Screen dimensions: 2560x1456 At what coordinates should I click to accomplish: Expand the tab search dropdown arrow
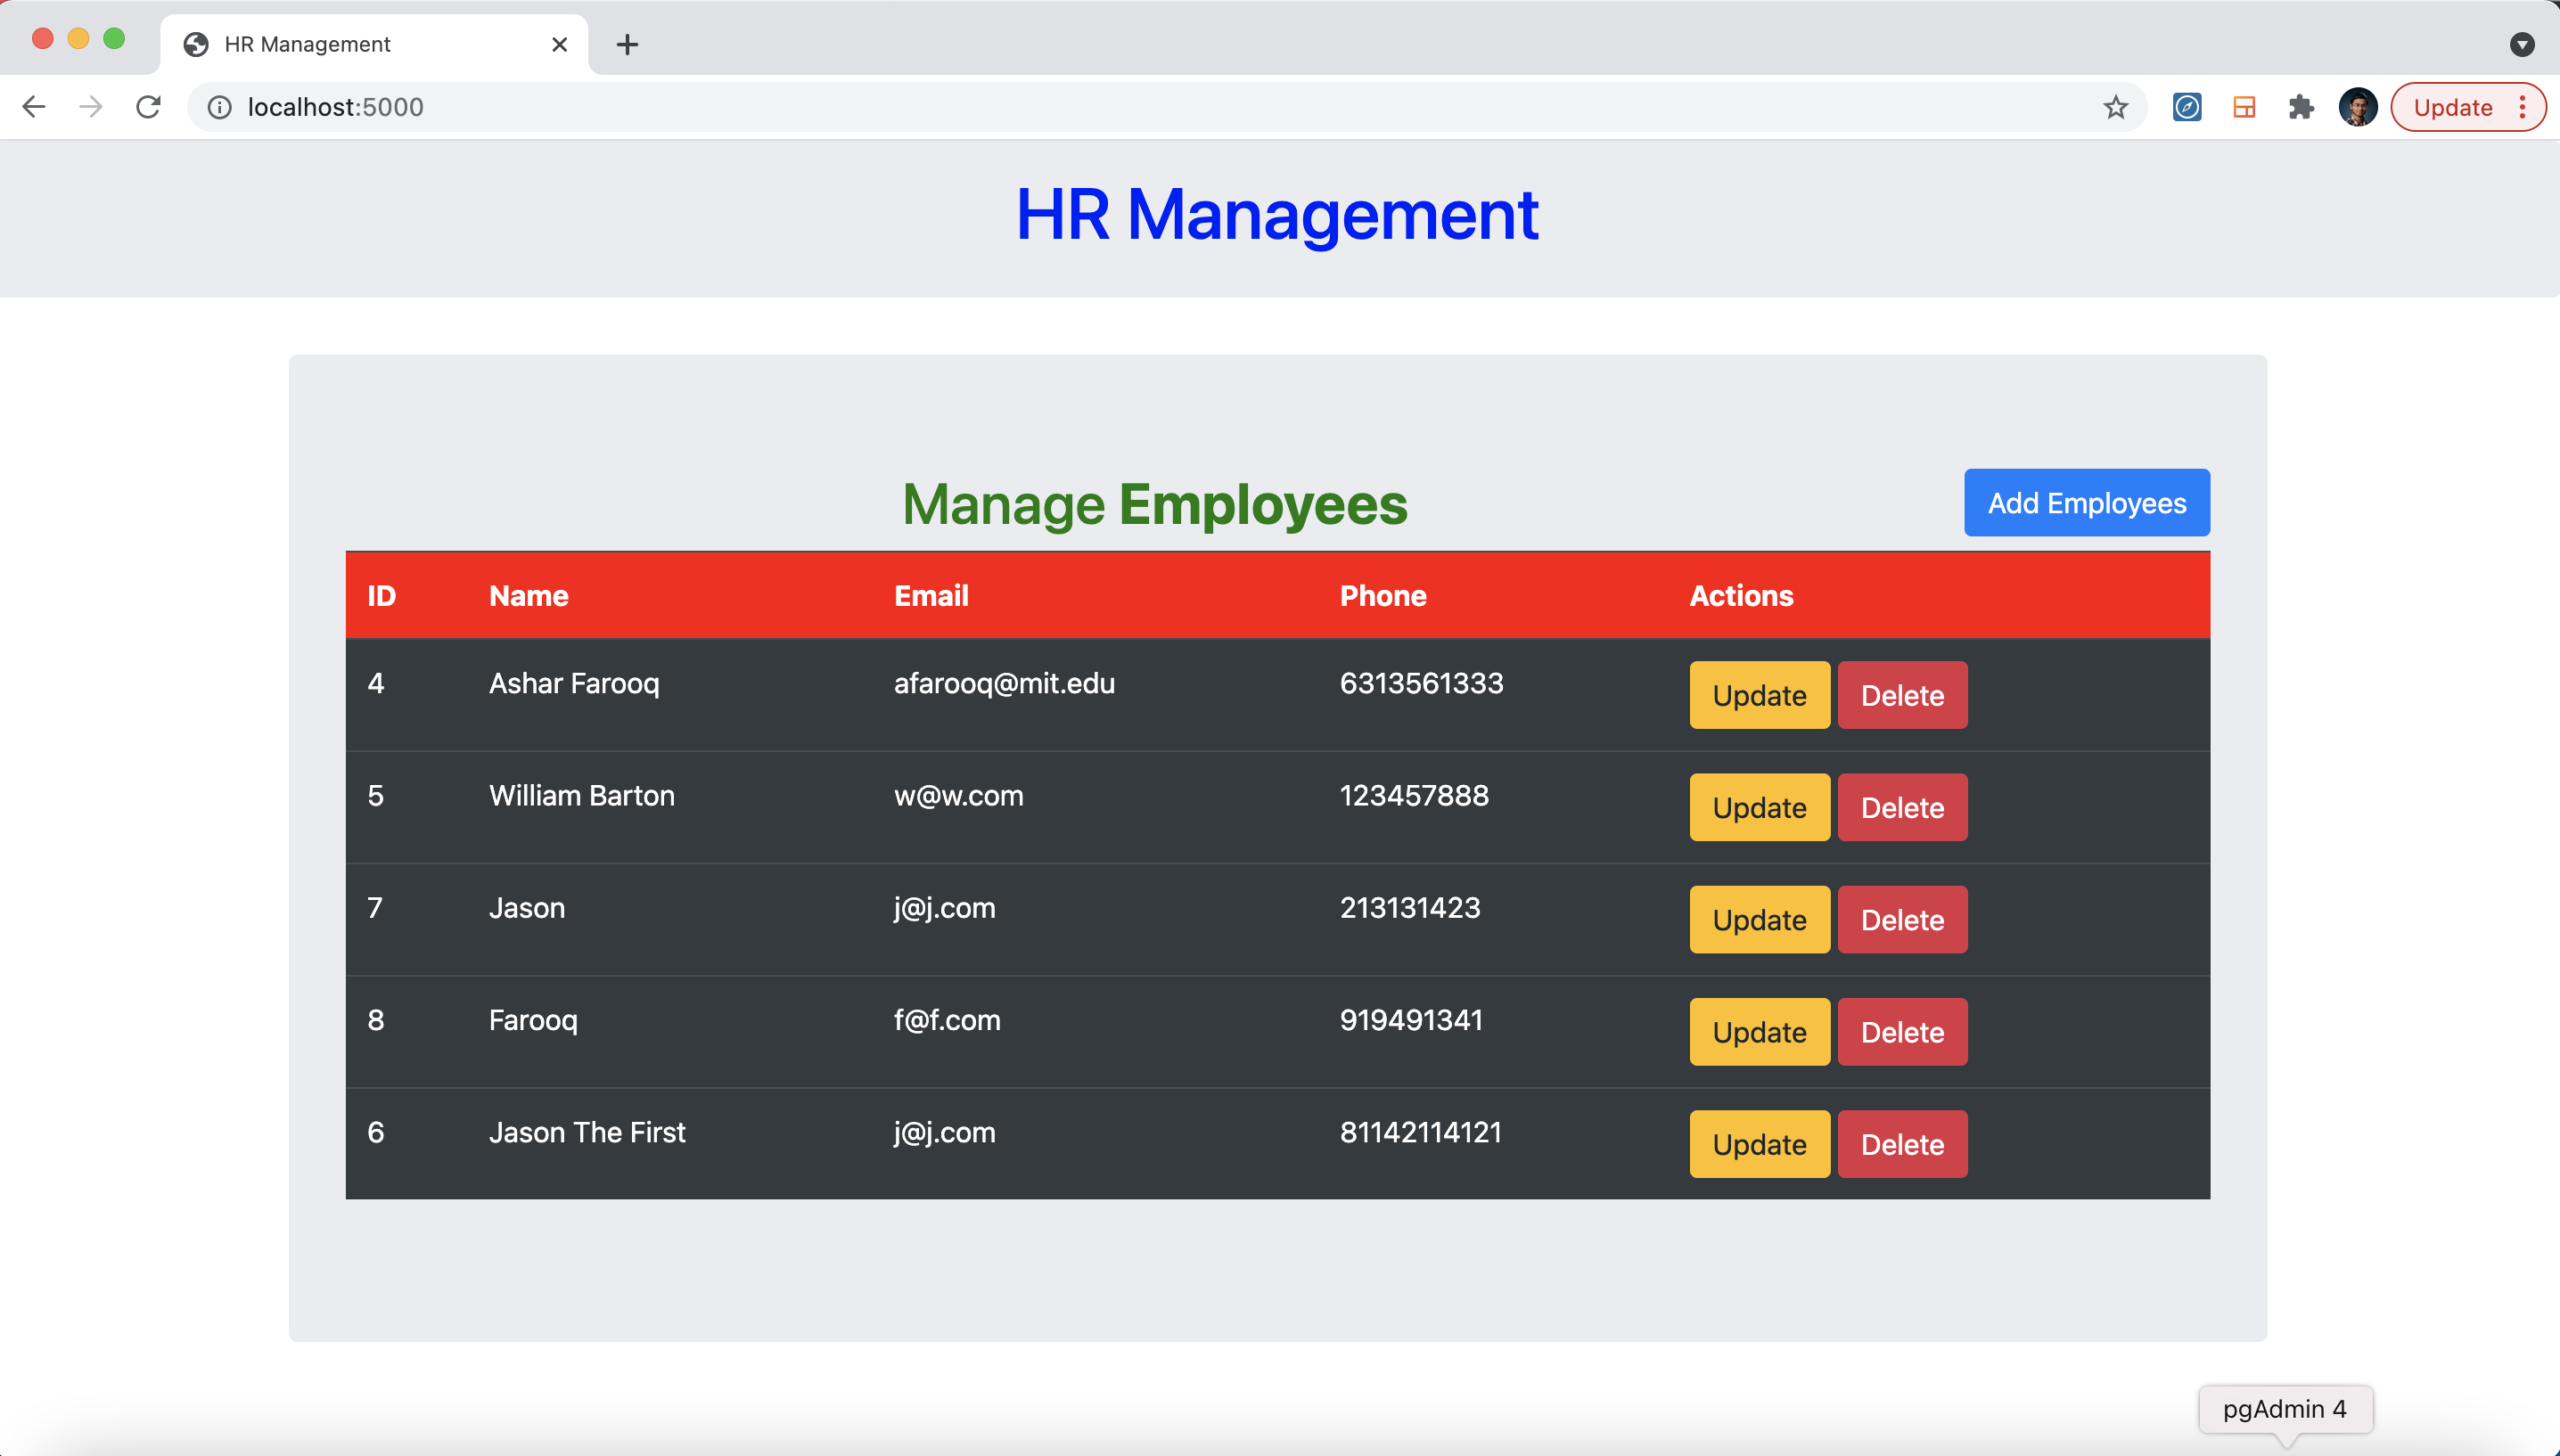point(2522,44)
